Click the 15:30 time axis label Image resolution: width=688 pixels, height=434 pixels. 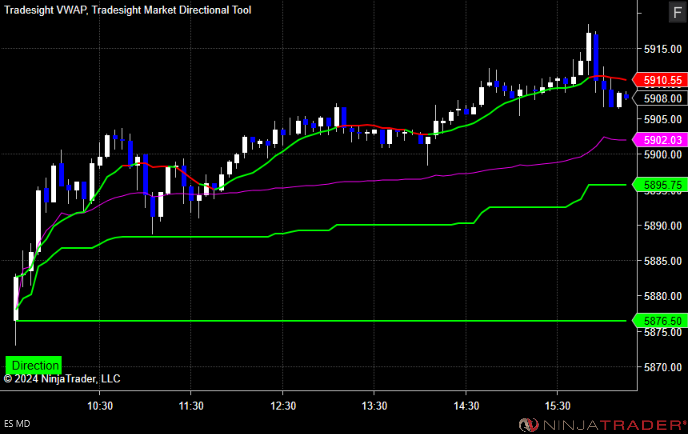coord(557,405)
